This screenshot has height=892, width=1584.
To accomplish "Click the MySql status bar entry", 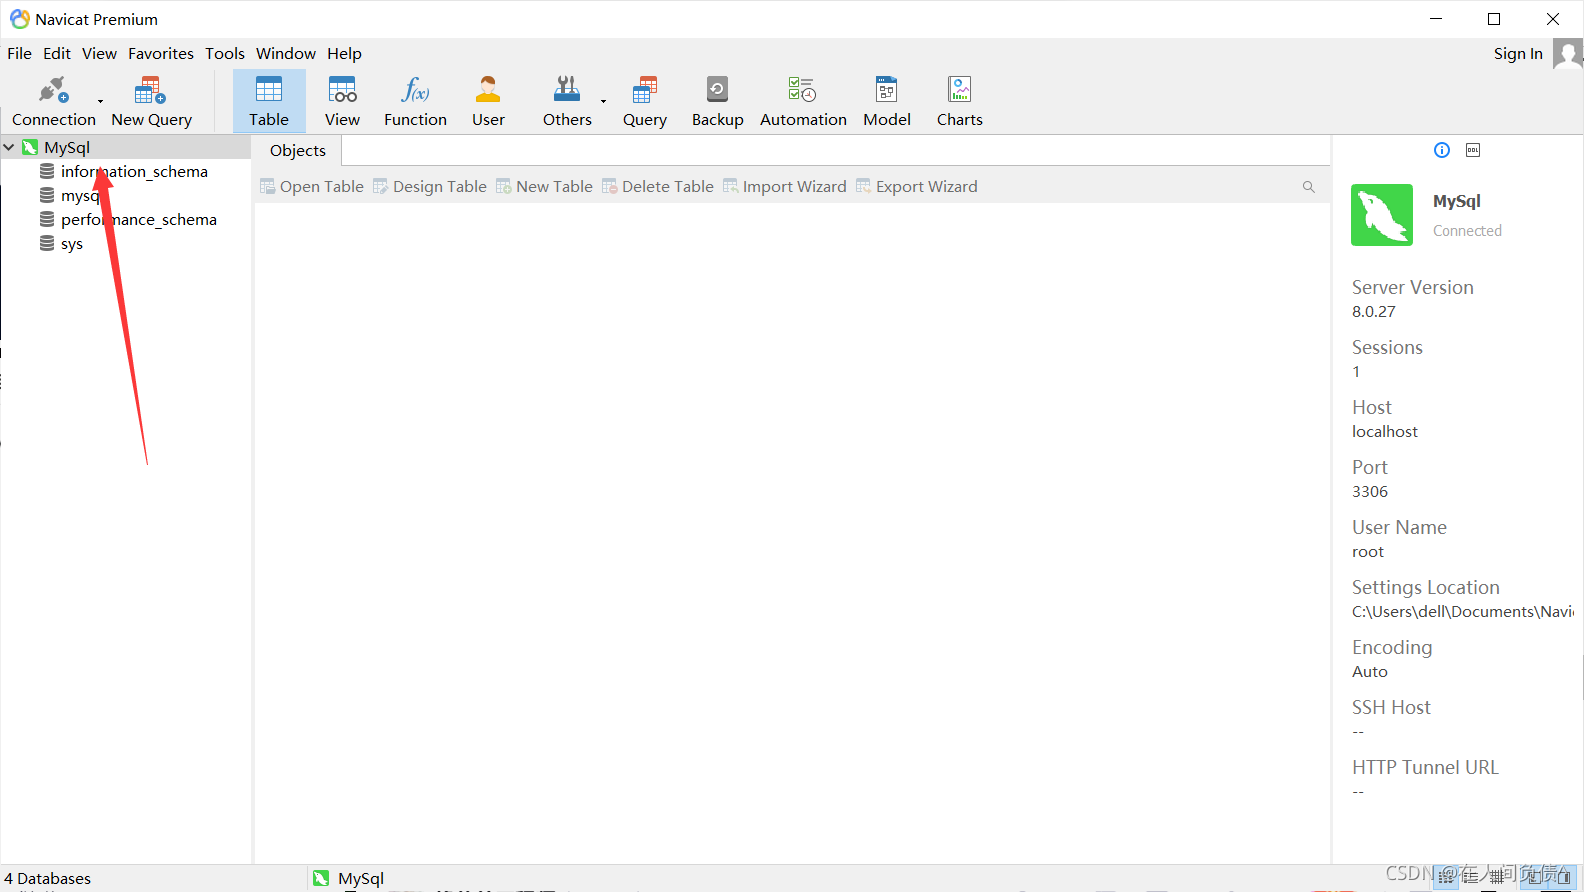I will pyautogui.click(x=349, y=878).
